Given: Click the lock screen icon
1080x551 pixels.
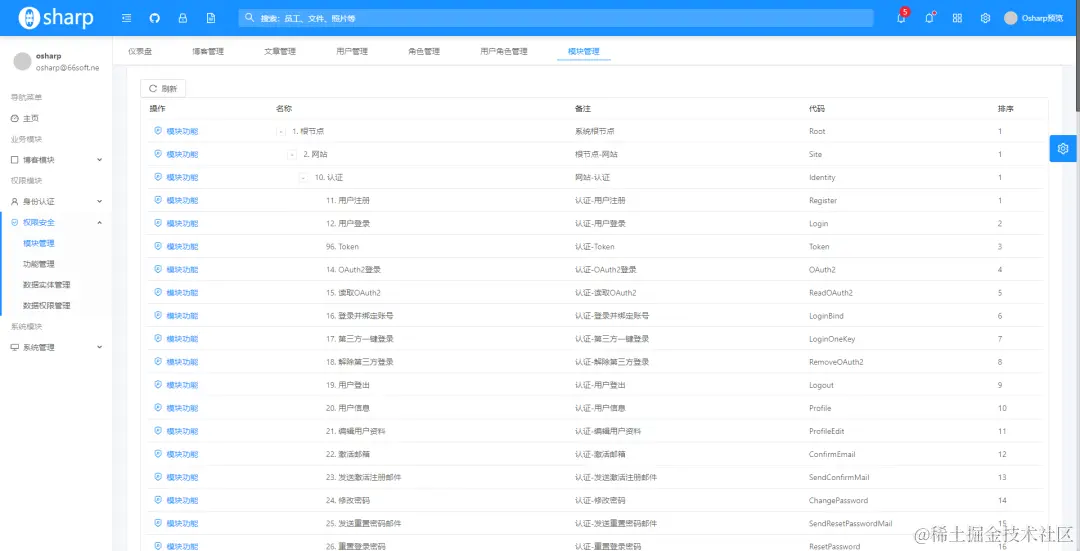Looking at the screenshot, I should [x=183, y=18].
